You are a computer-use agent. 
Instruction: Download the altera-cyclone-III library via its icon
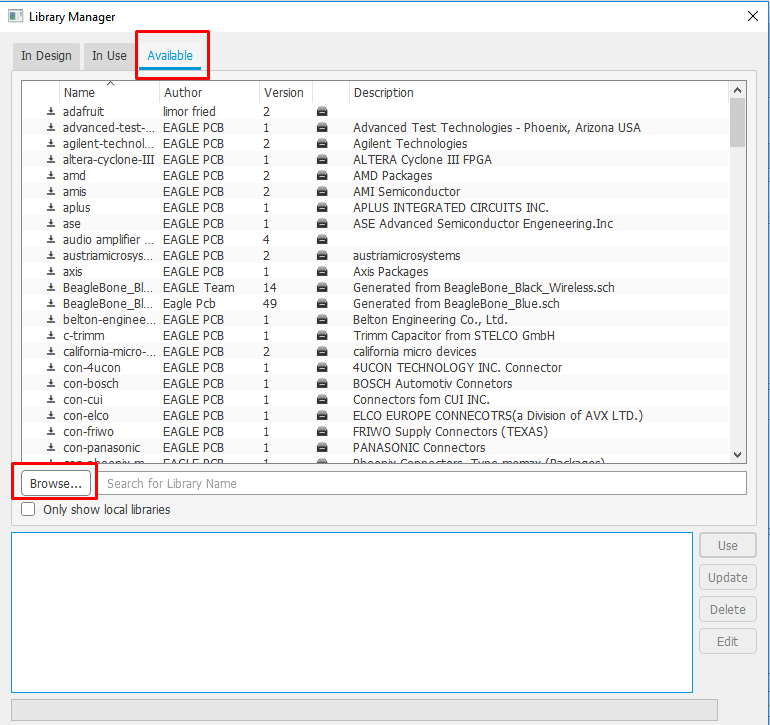pos(51,160)
